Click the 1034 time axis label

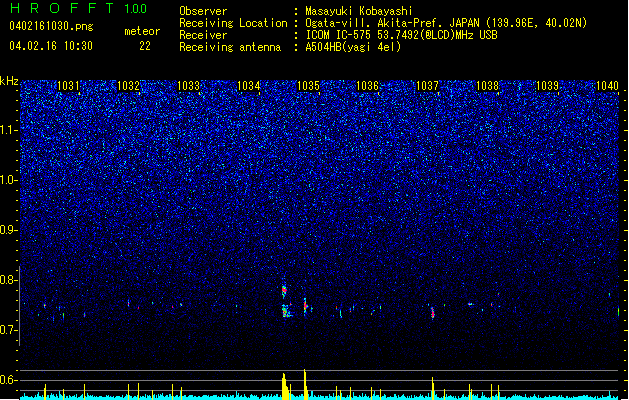pyautogui.click(x=248, y=86)
